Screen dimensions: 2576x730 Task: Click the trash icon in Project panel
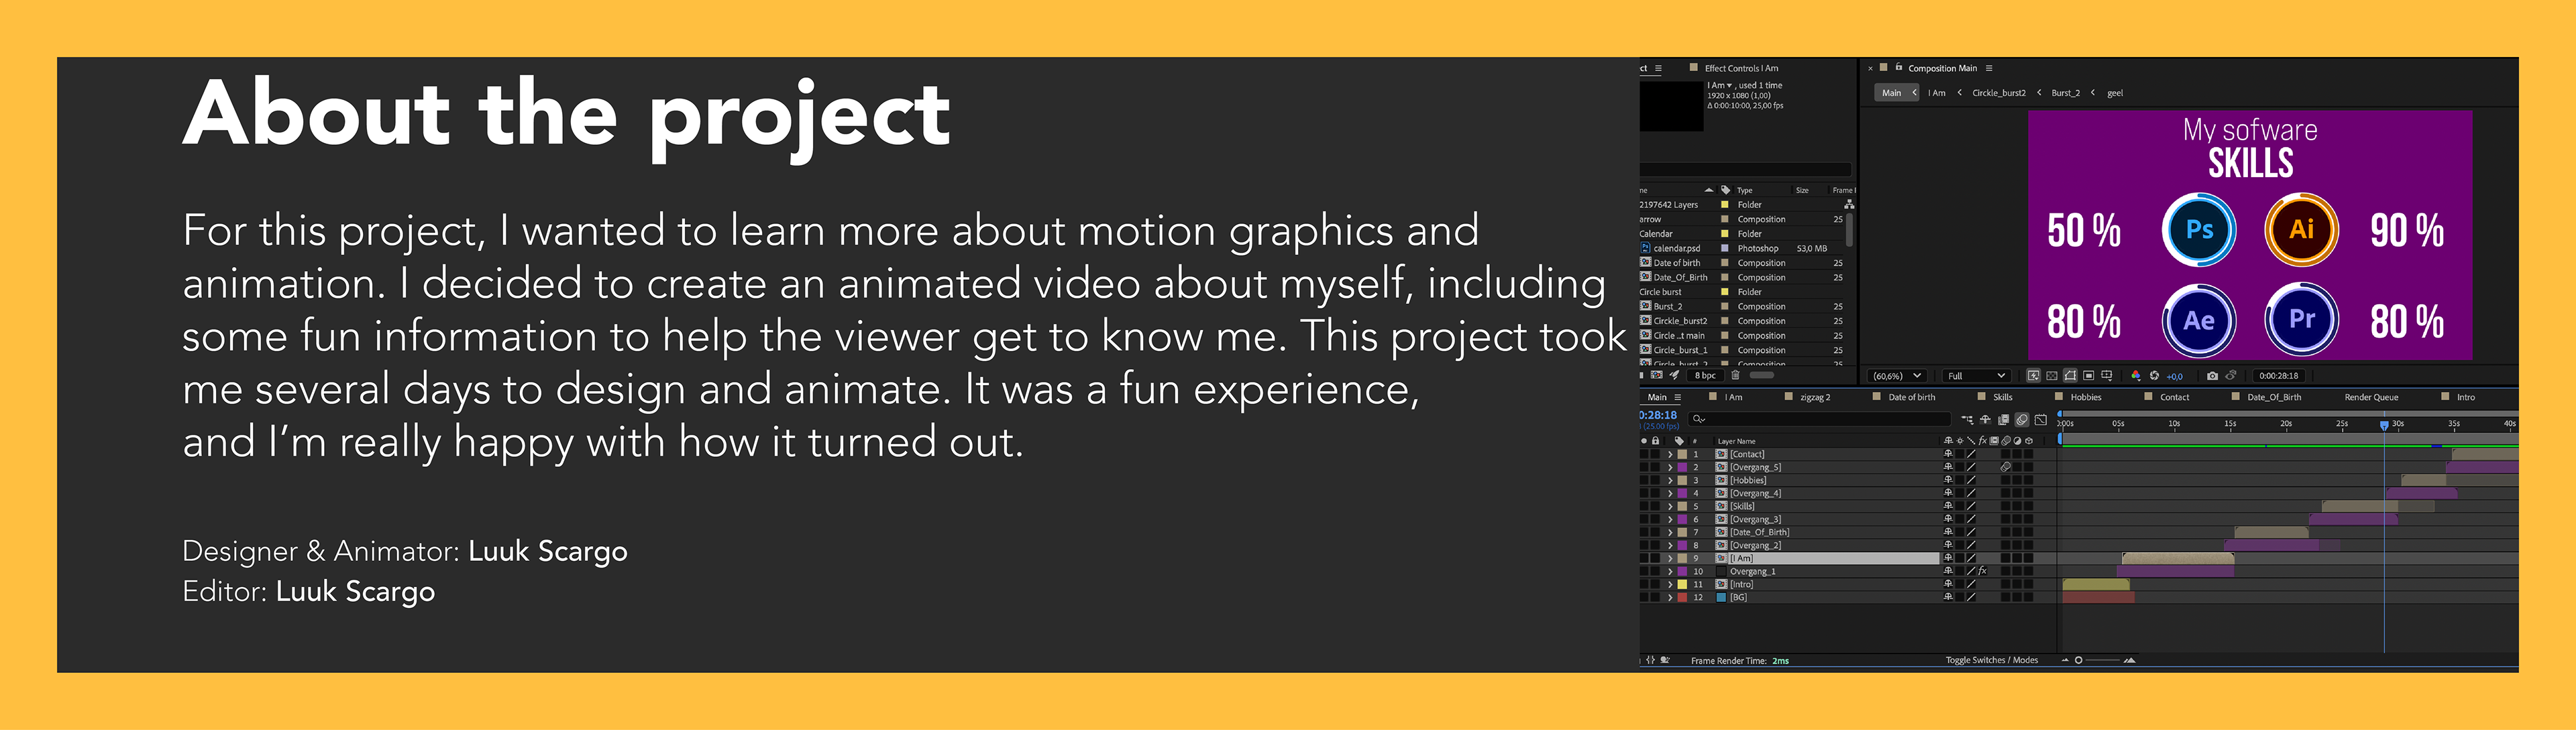(x=1736, y=376)
